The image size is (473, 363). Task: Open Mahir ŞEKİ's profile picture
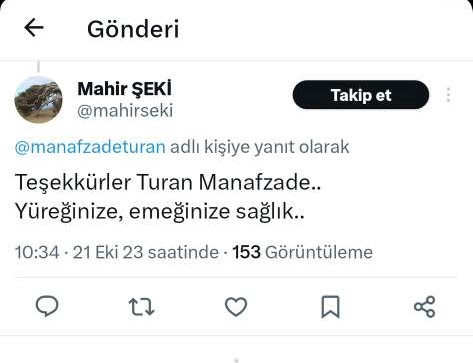tap(39, 100)
